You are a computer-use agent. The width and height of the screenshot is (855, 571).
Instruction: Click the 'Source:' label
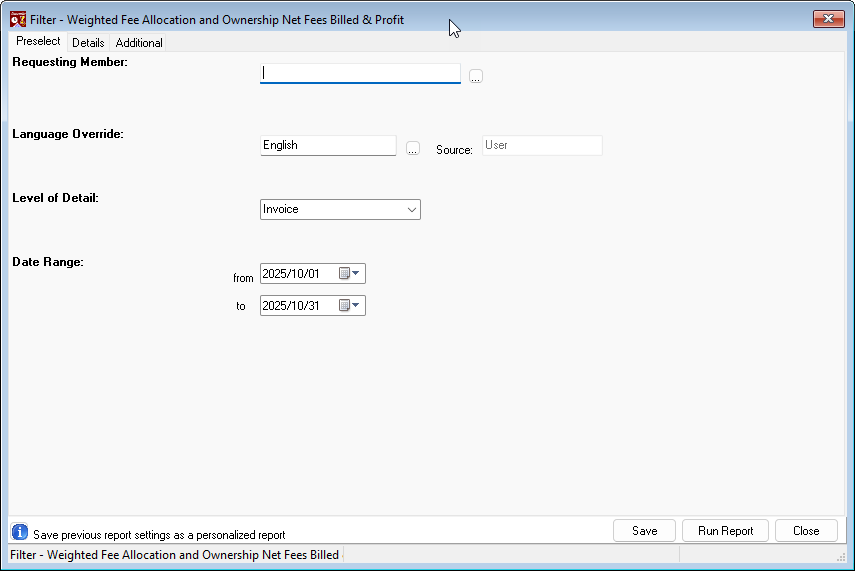coord(454,150)
